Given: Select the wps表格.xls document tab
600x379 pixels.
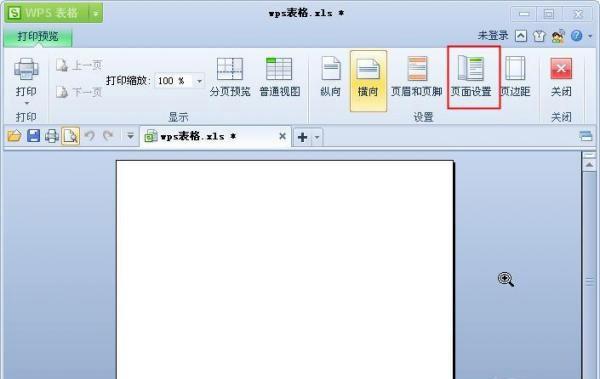Looking at the screenshot, I should pos(214,136).
